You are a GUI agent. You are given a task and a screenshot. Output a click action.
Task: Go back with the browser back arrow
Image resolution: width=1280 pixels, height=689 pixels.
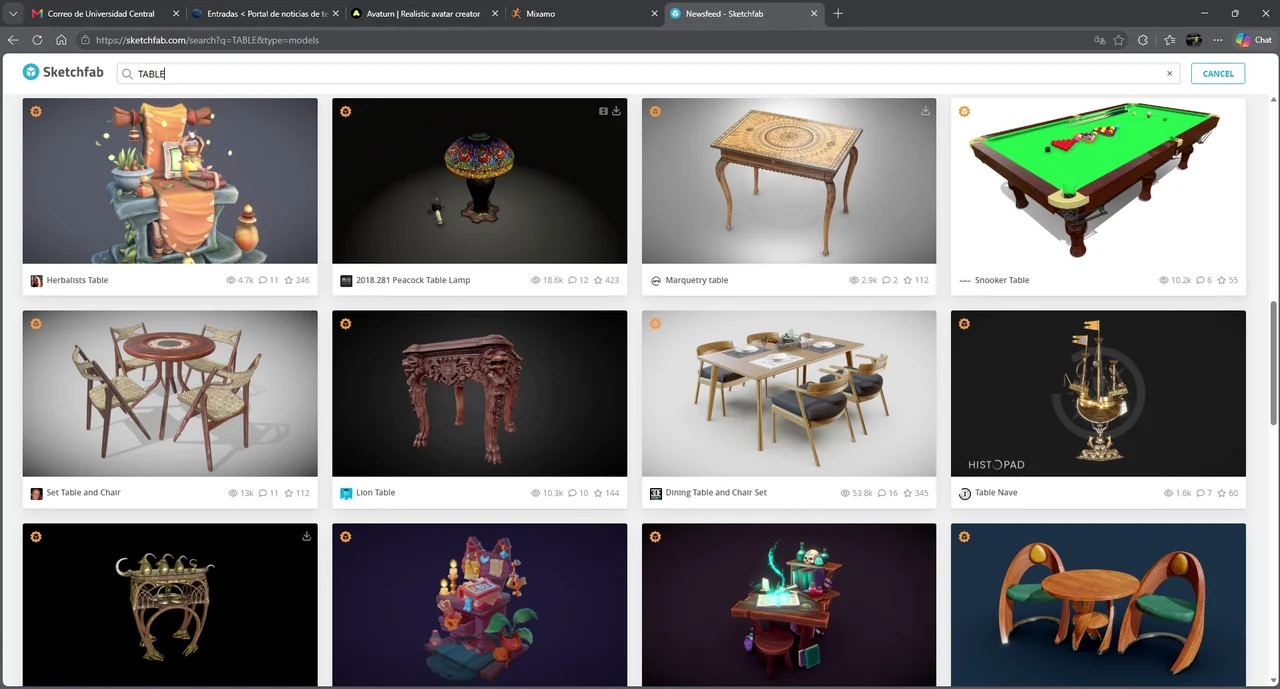(x=13, y=40)
